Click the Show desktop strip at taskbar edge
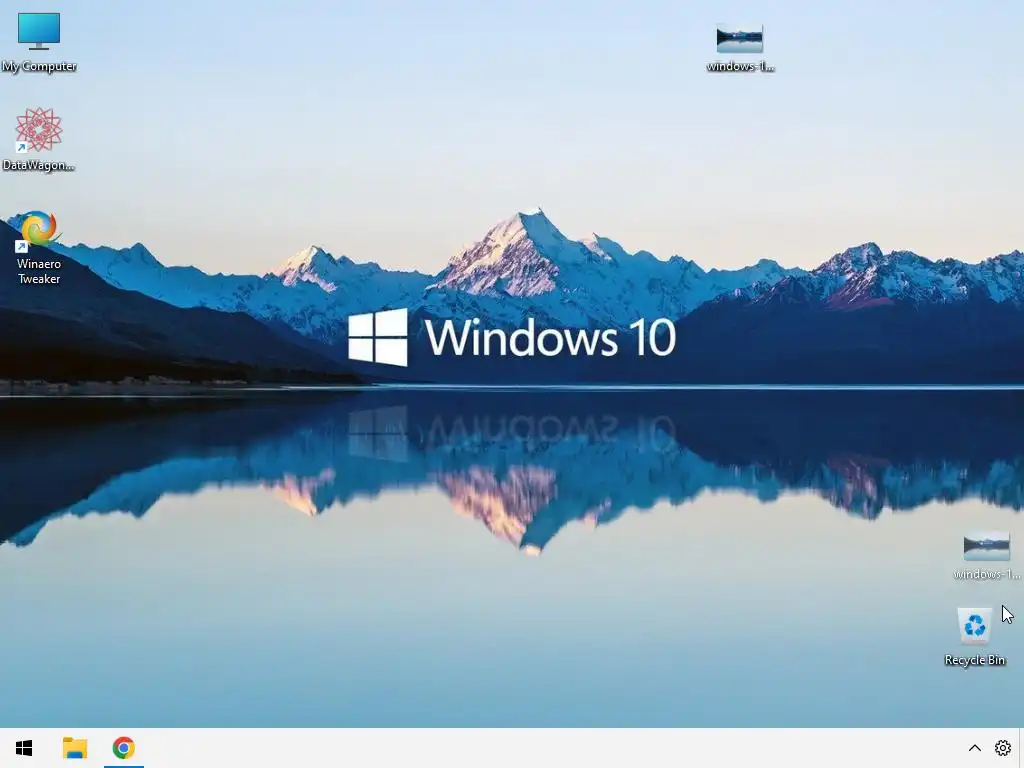Image resolution: width=1024 pixels, height=768 pixels. pos(1021,748)
